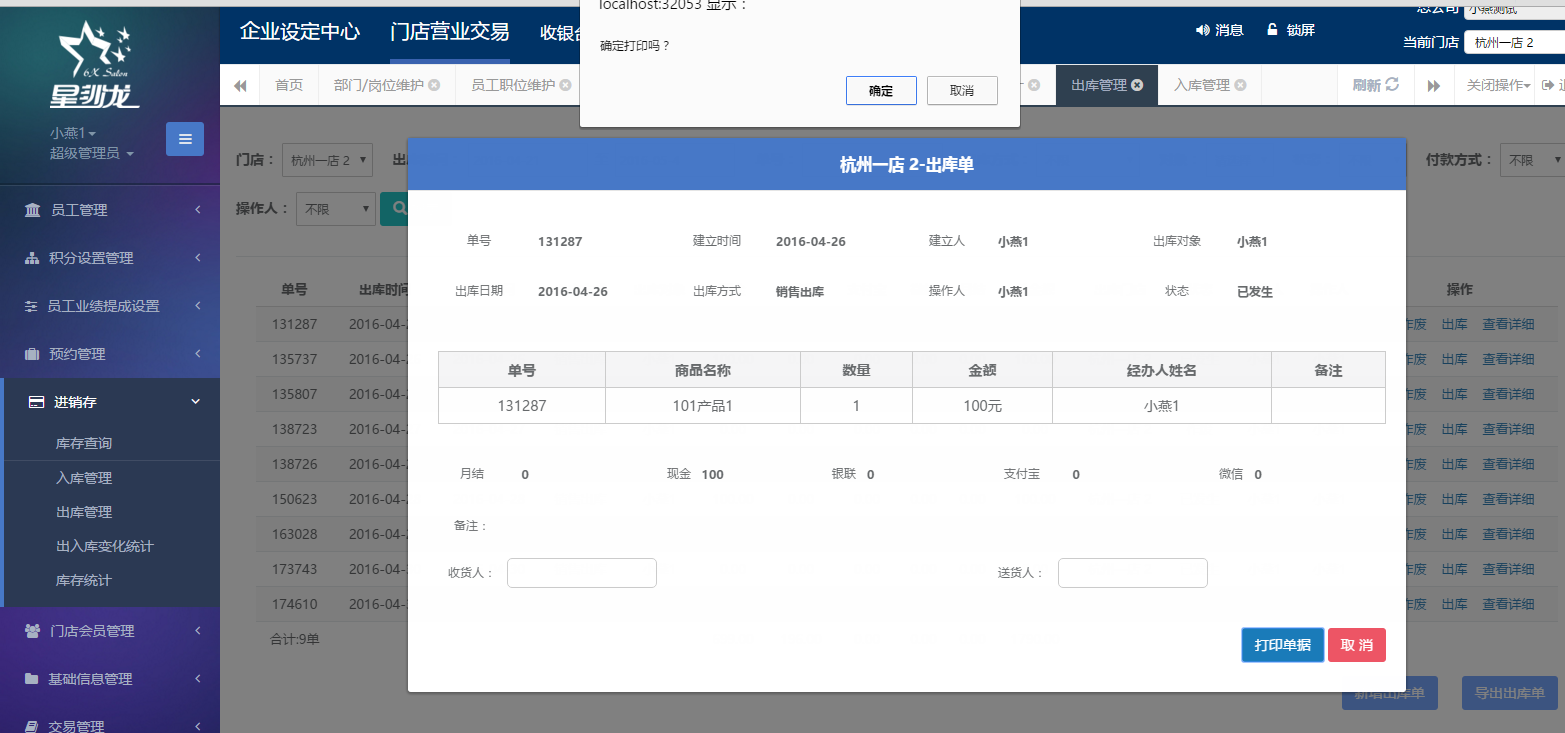Click the 锁屏 lock icon
This screenshot has height=733, width=1565.
click(1272, 30)
